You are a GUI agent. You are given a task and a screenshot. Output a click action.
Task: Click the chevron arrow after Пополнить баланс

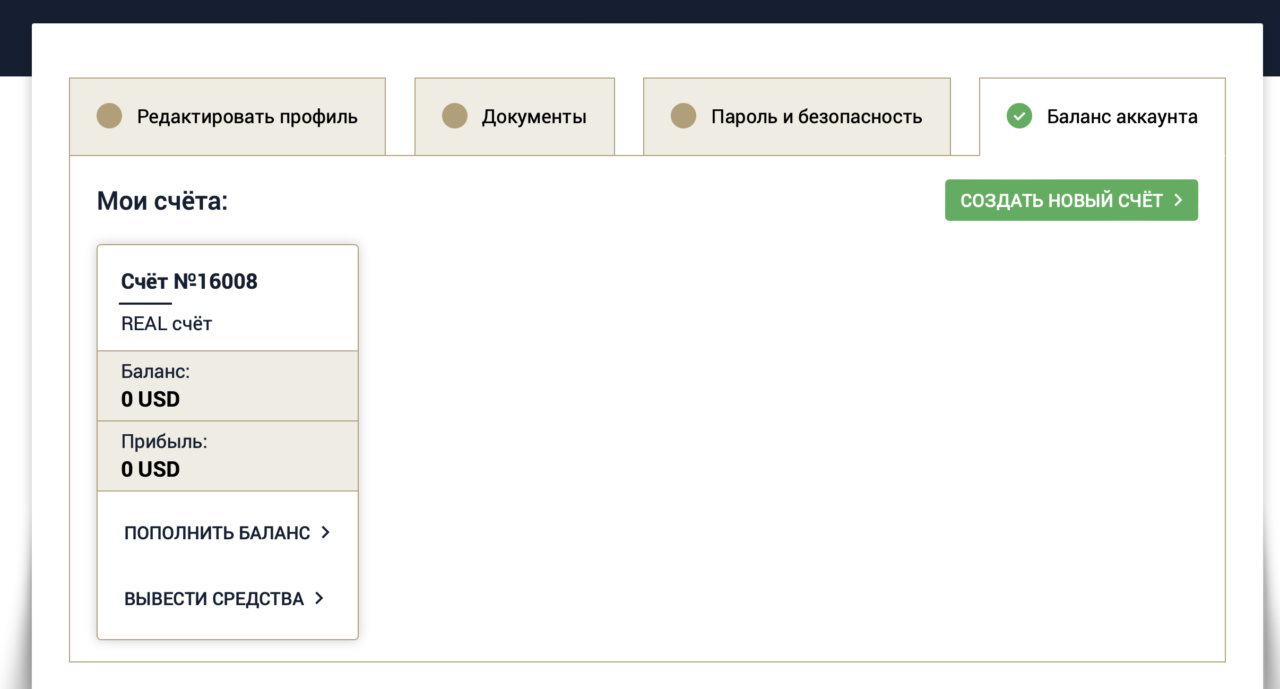coord(325,533)
